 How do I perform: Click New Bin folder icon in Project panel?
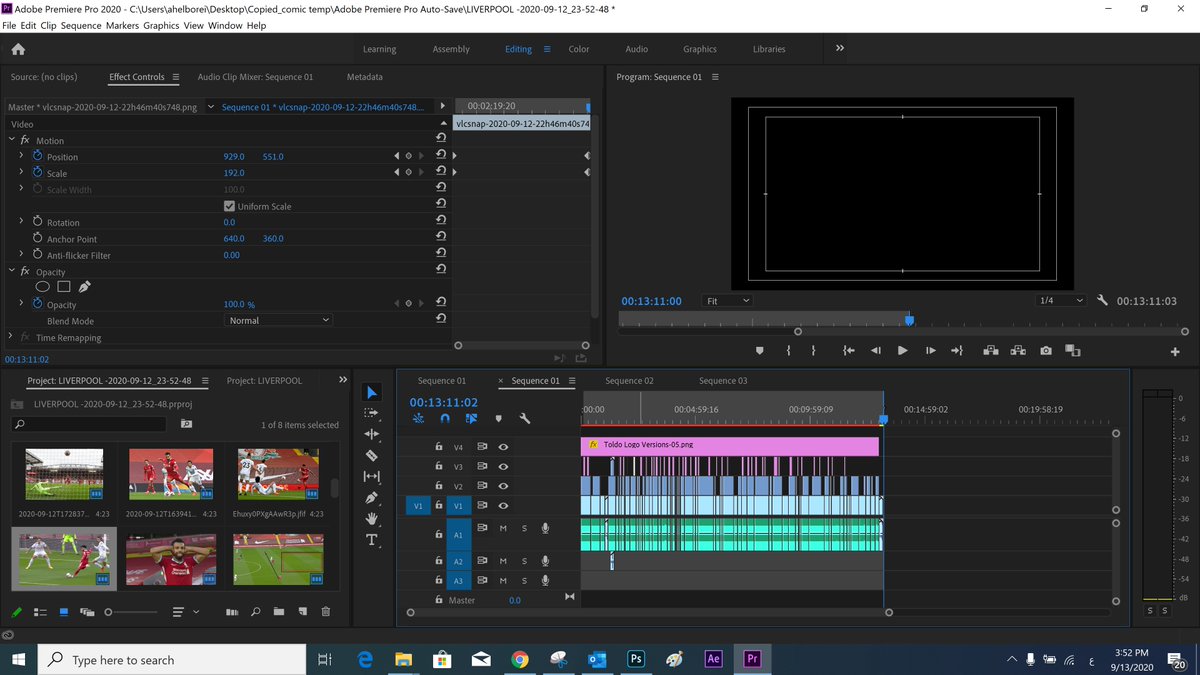[x=279, y=611]
